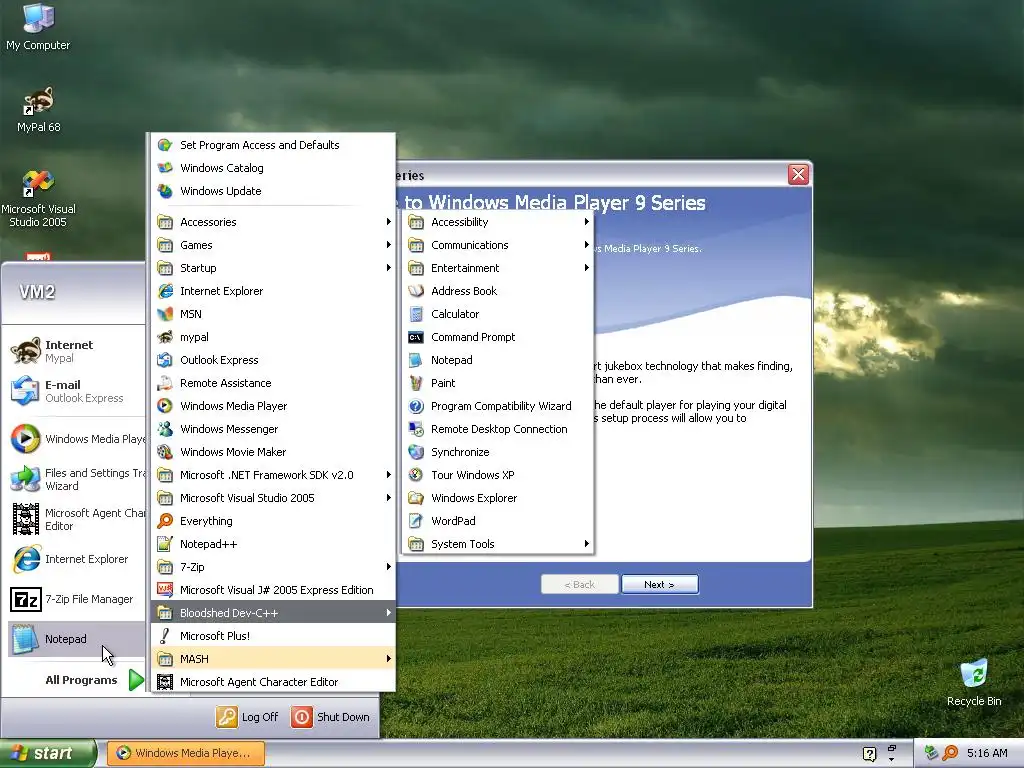The image size is (1024, 768).
Task: Click the Log Off button
Action: coord(248,717)
